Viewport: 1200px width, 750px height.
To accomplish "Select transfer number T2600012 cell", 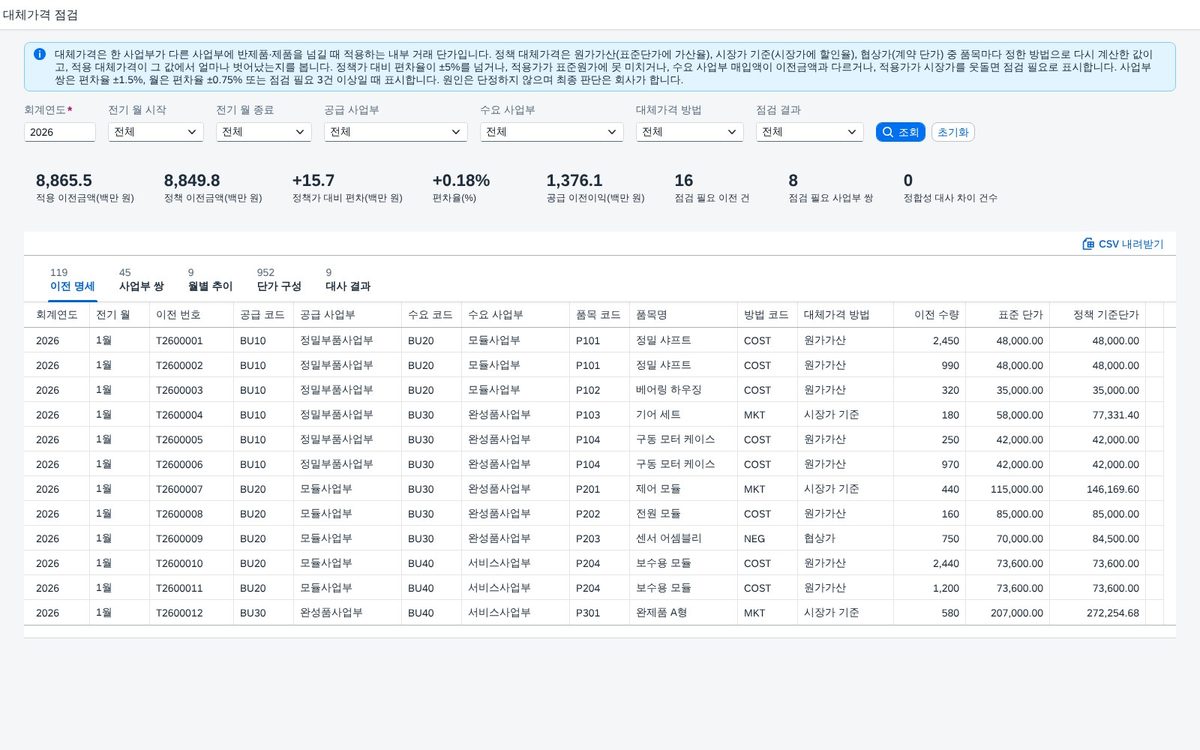I will pyautogui.click(x=191, y=613).
